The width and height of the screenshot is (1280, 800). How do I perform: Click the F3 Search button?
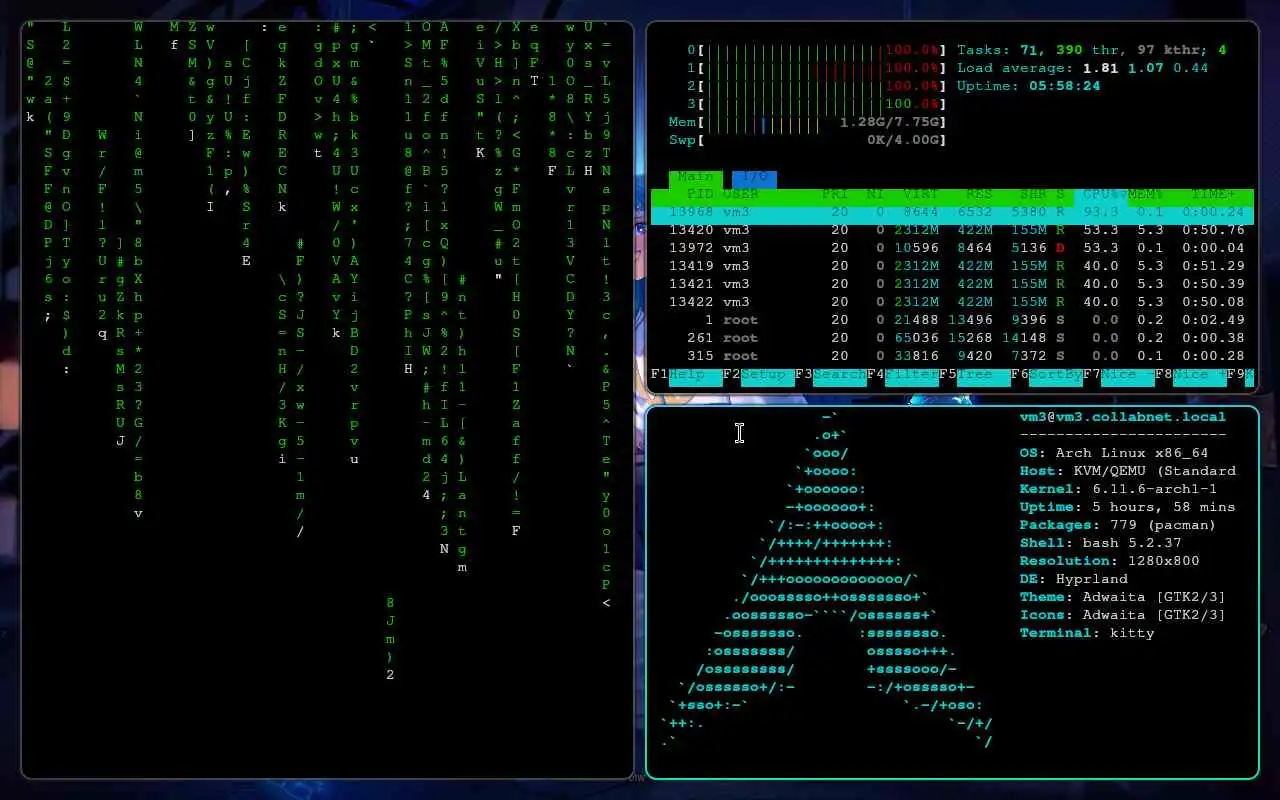pos(830,375)
